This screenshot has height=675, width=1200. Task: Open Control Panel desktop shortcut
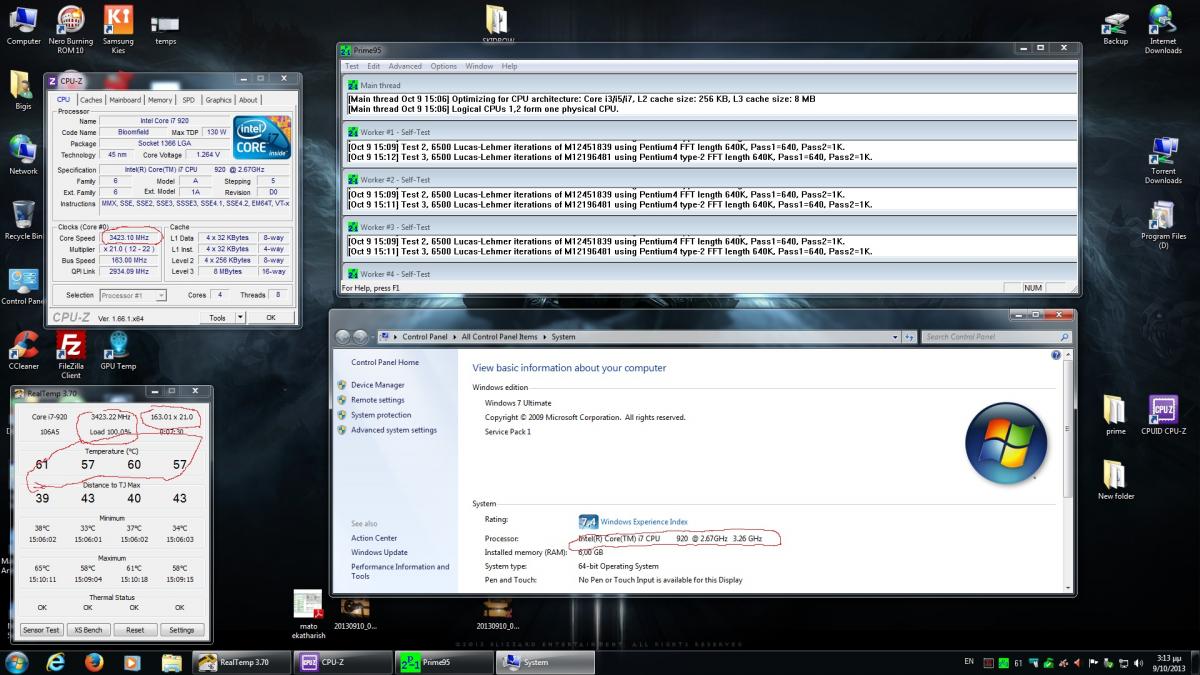click(x=23, y=286)
